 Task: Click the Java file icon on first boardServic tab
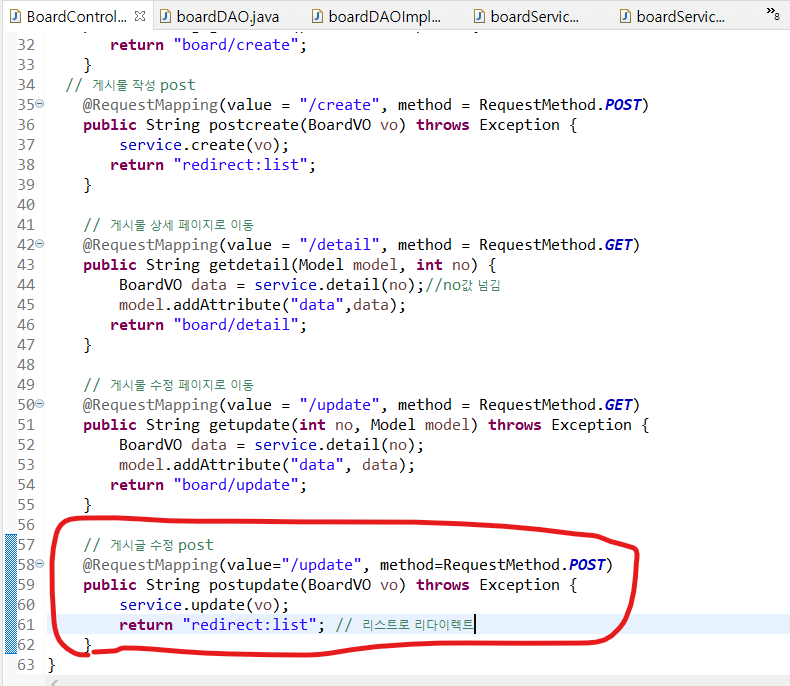[x=479, y=17]
